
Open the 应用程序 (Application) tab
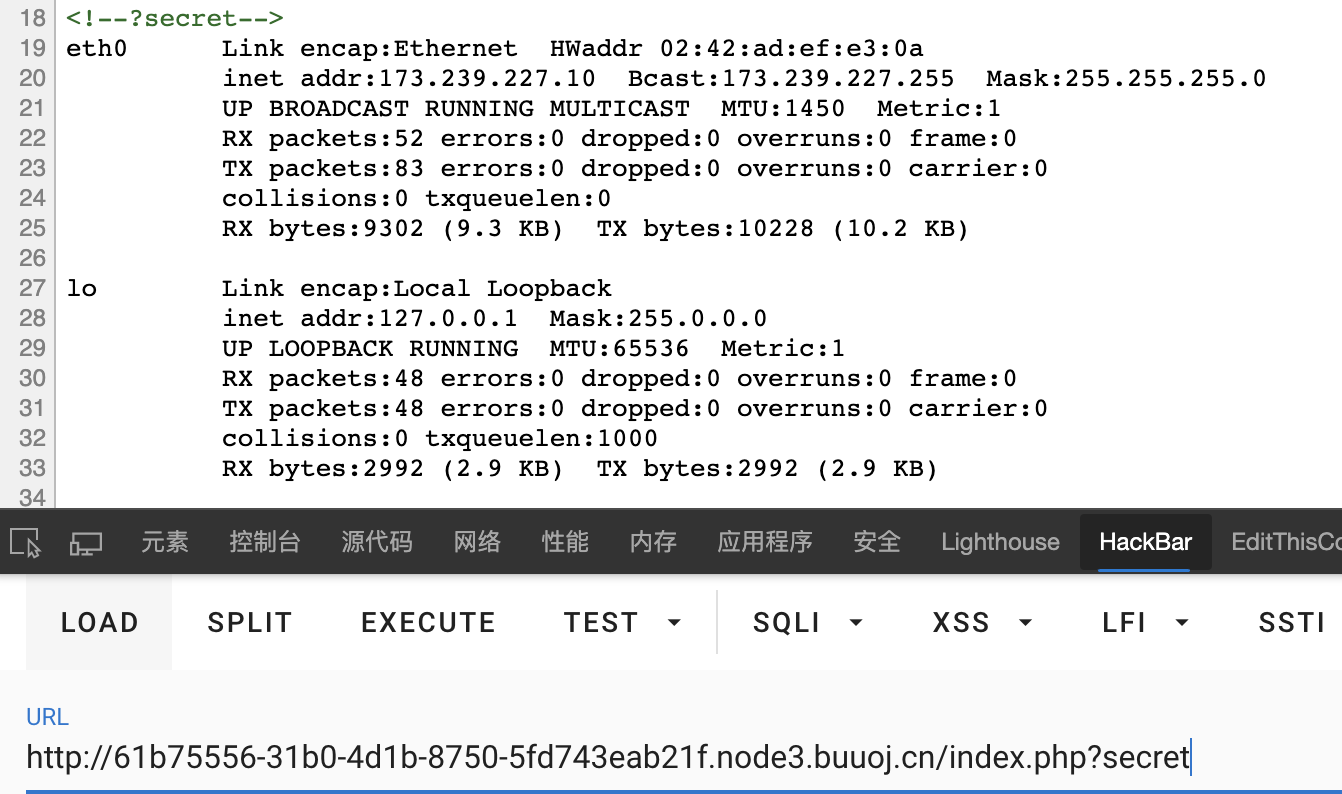point(765,542)
